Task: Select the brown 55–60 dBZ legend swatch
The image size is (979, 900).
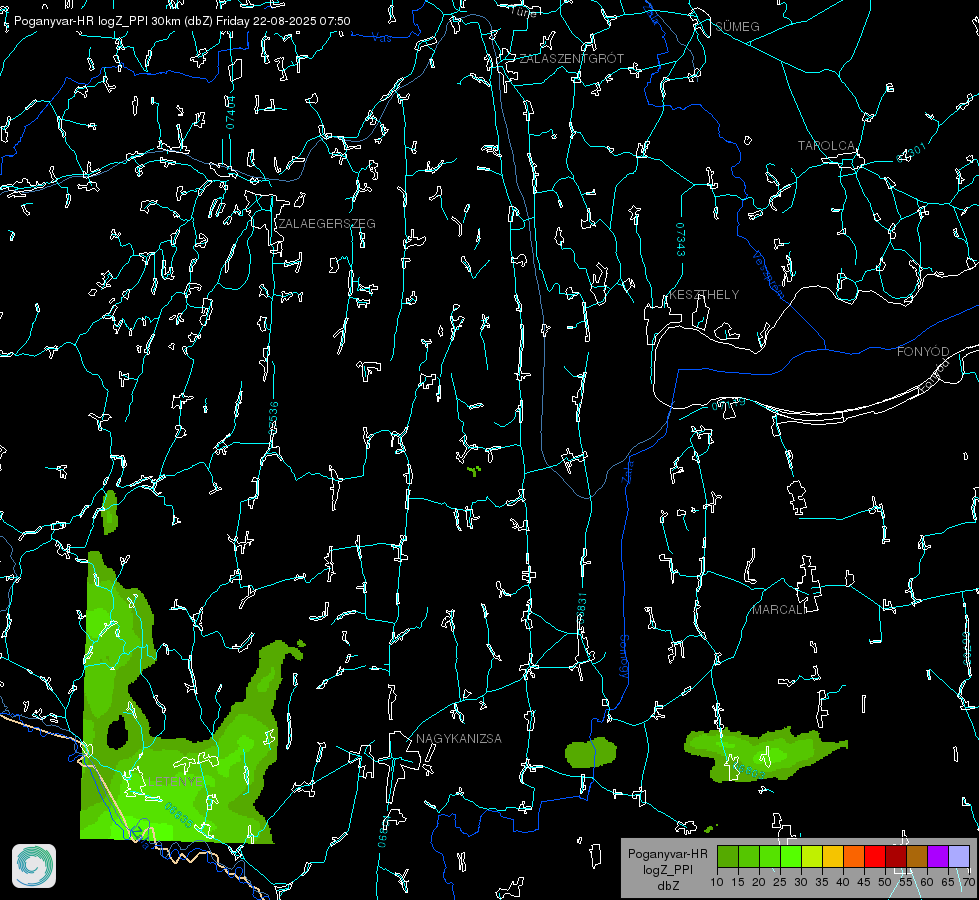Action: tap(917, 856)
